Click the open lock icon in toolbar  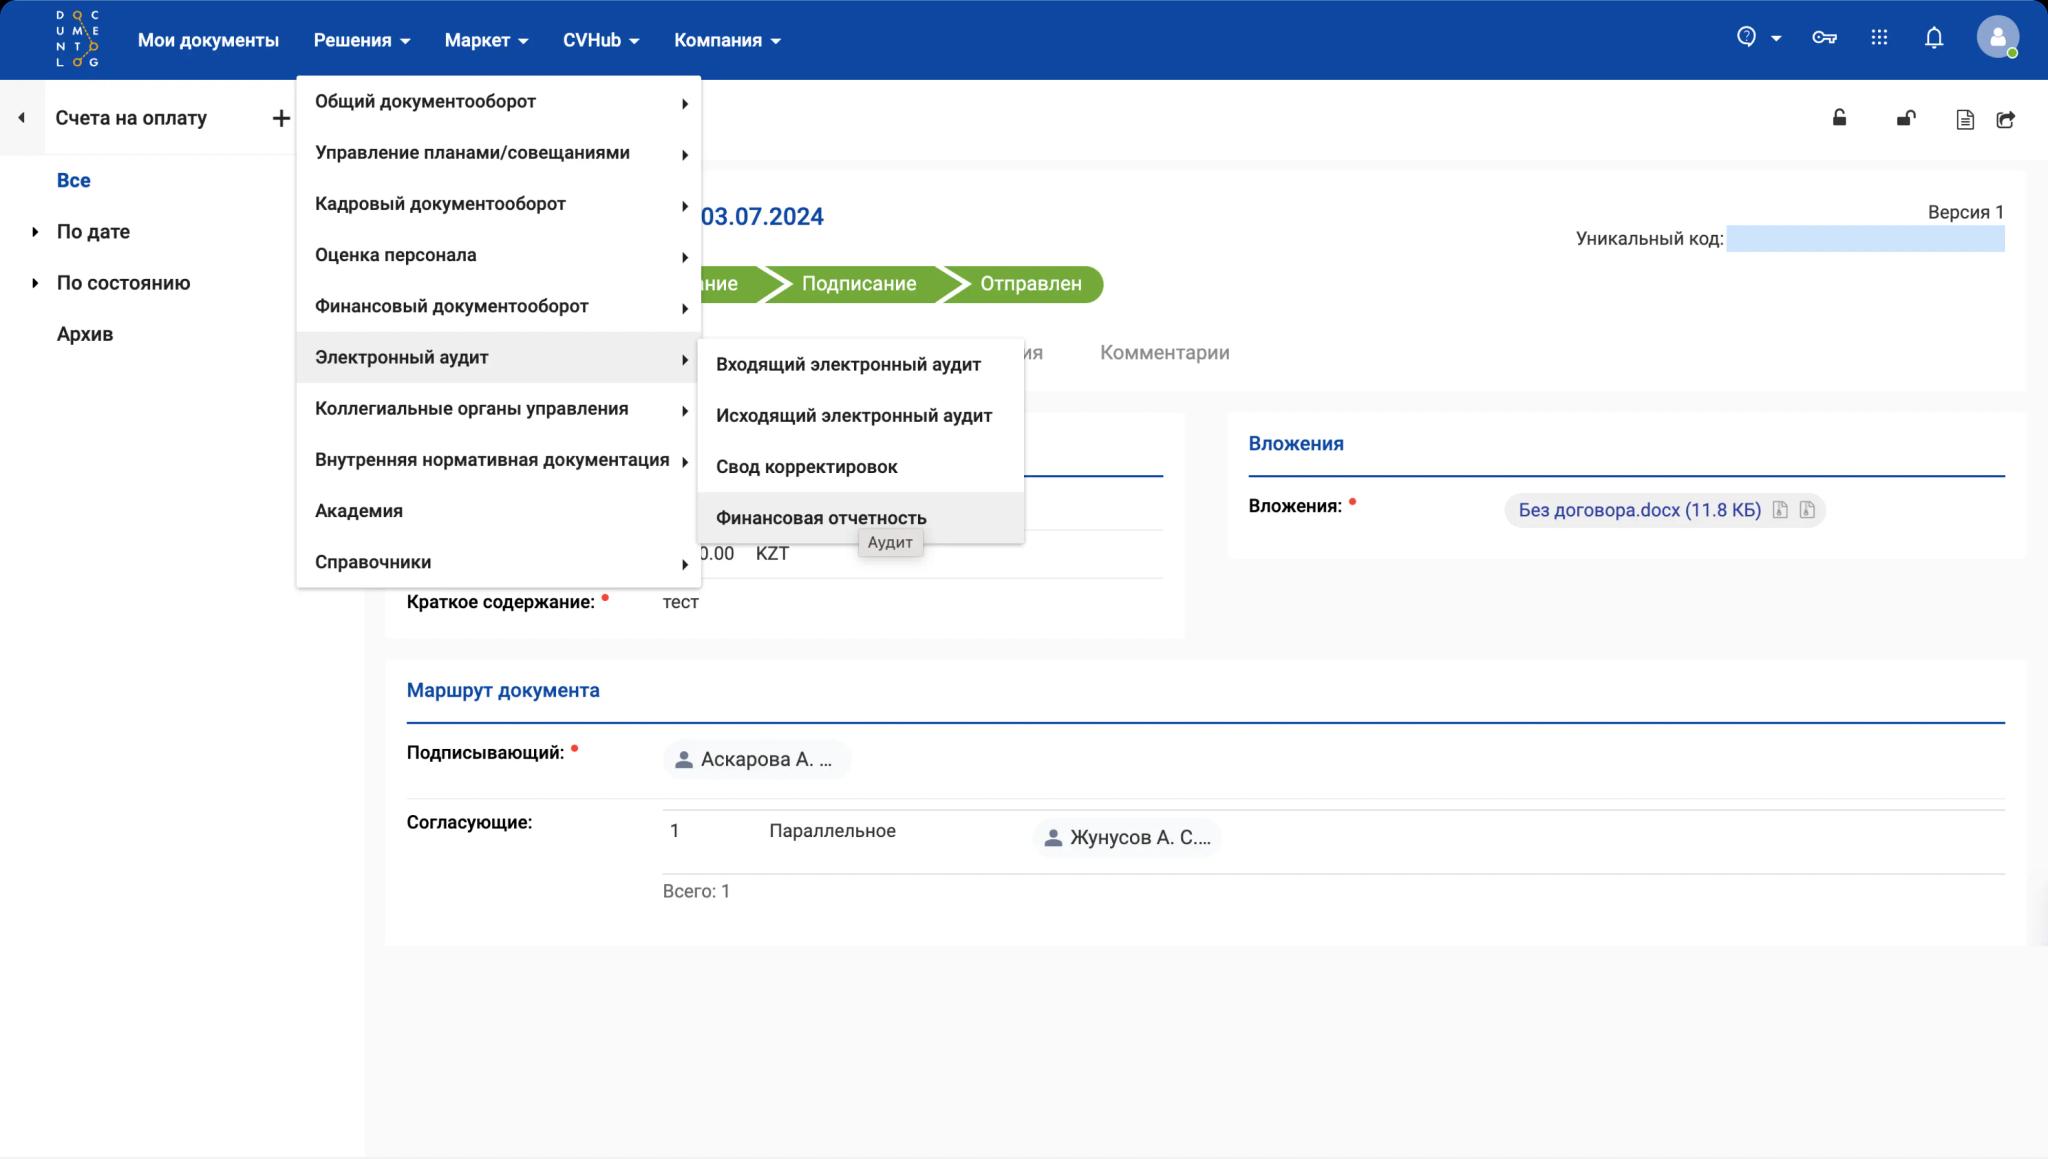[x=1906, y=118]
